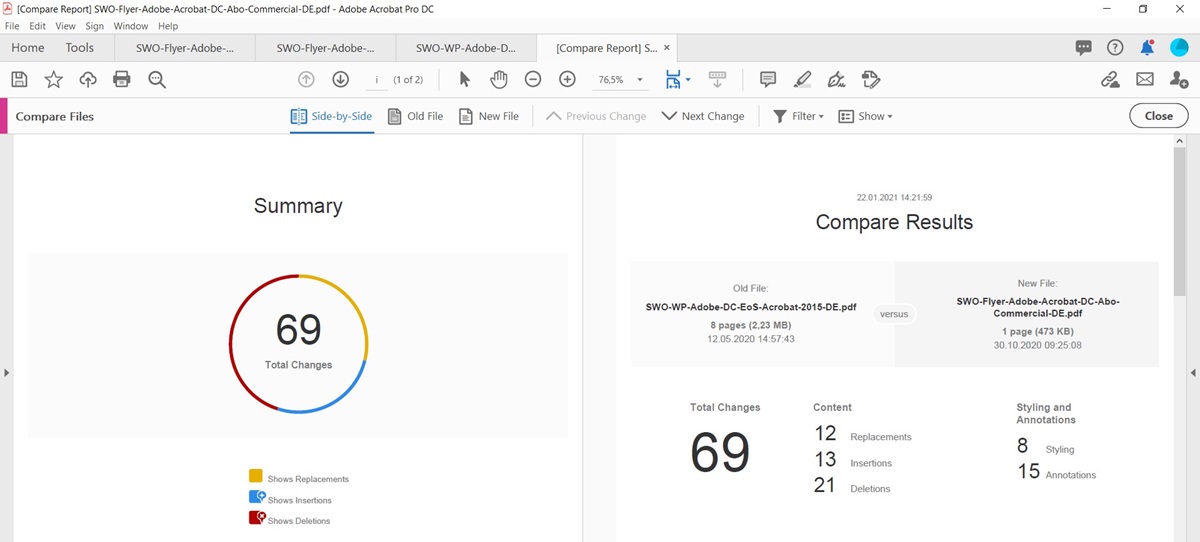Screen dimensions: 1200x542
Task: Expand the Show dropdown
Action: [865, 116]
